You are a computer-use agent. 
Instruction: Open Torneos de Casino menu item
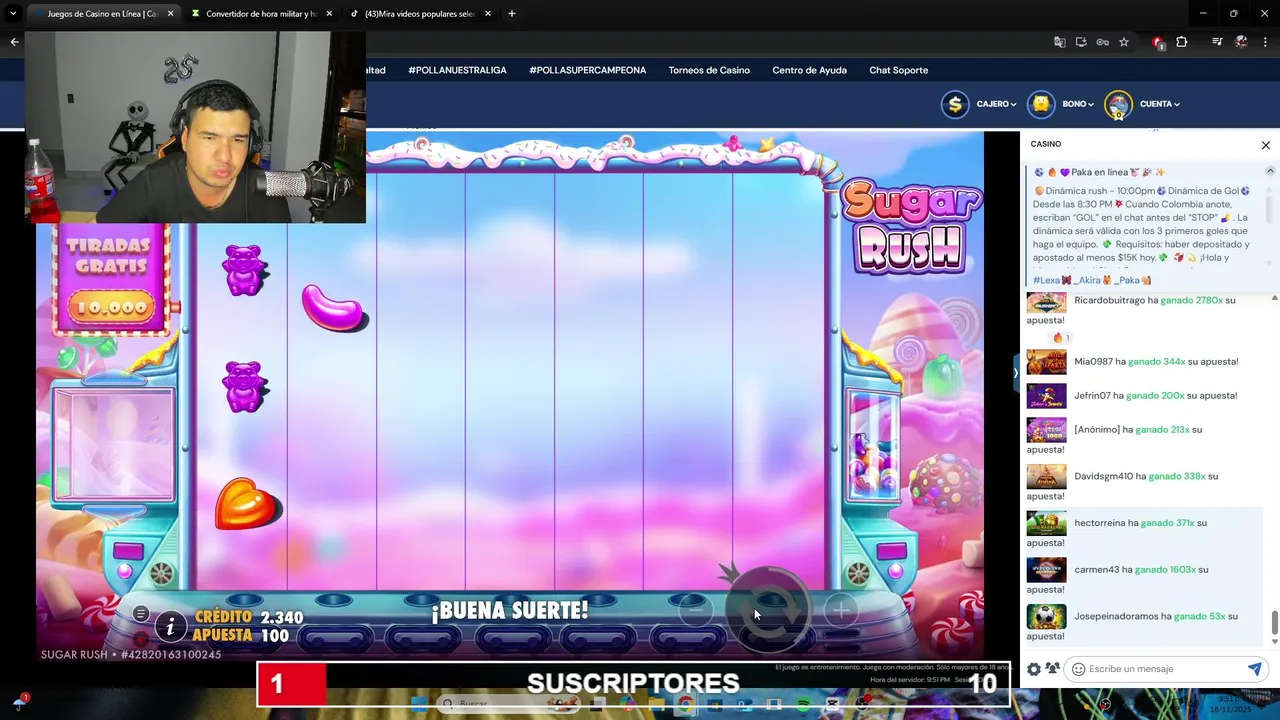[709, 70]
